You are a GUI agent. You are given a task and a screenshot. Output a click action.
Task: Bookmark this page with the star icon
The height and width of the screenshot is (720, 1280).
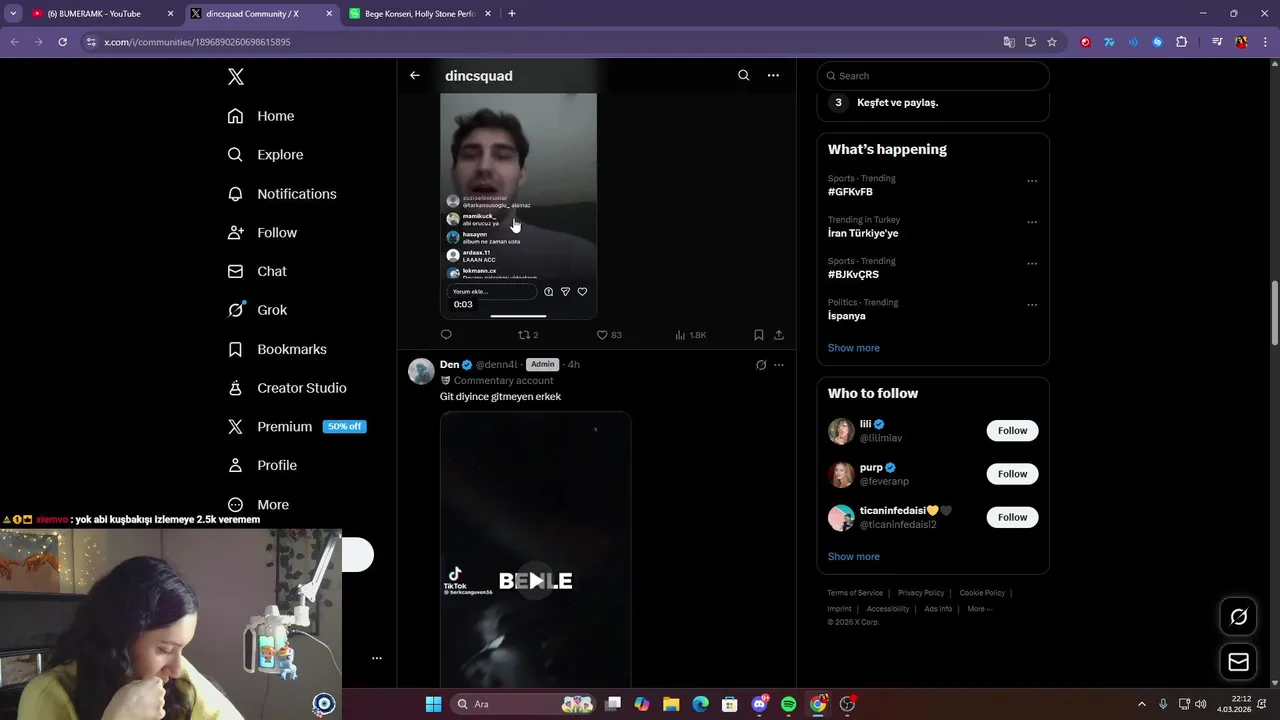pyautogui.click(x=1052, y=42)
